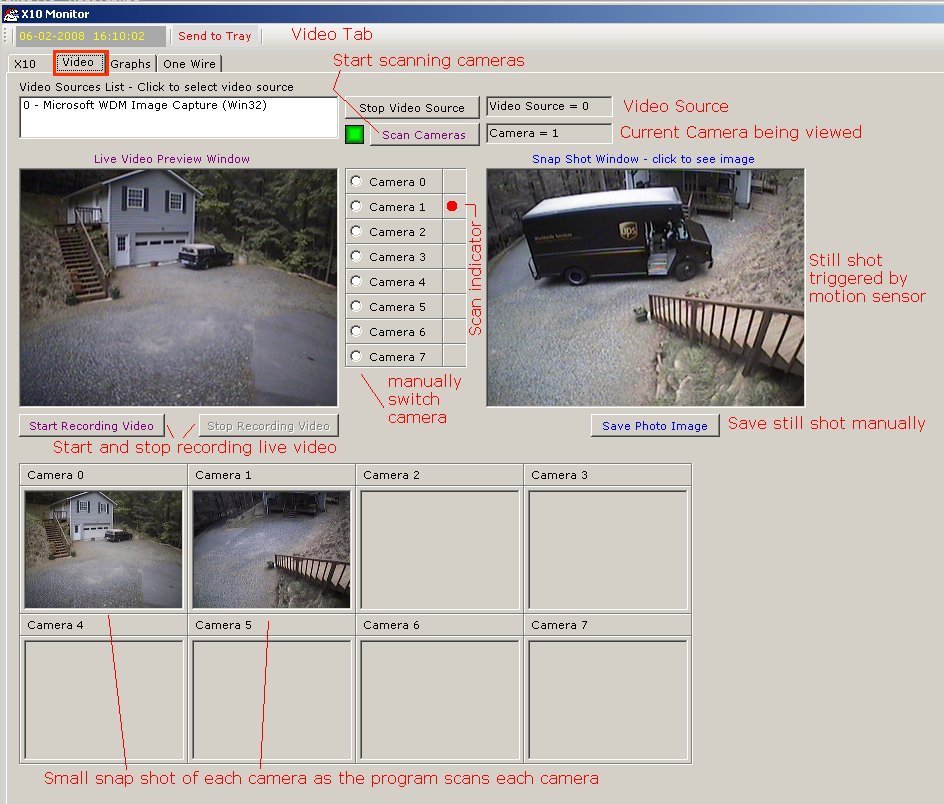Click the Camera 0 small snapshot thumbnail
944x804 pixels.
coord(103,549)
